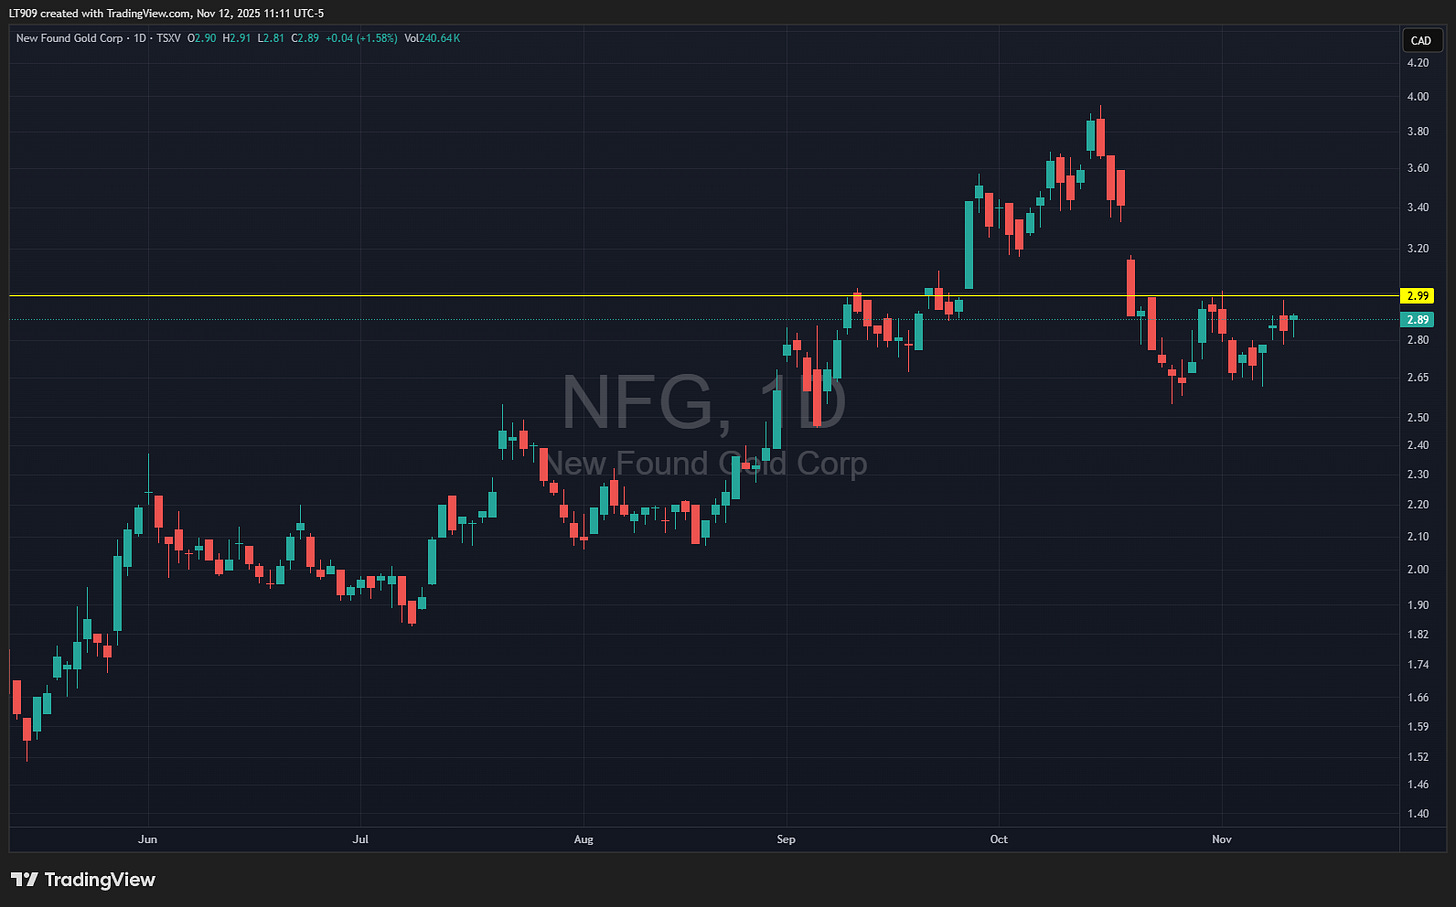Image resolution: width=1456 pixels, height=907 pixels.
Task: Click the 2.10 price axis label
Action: click(x=1417, y=536)
